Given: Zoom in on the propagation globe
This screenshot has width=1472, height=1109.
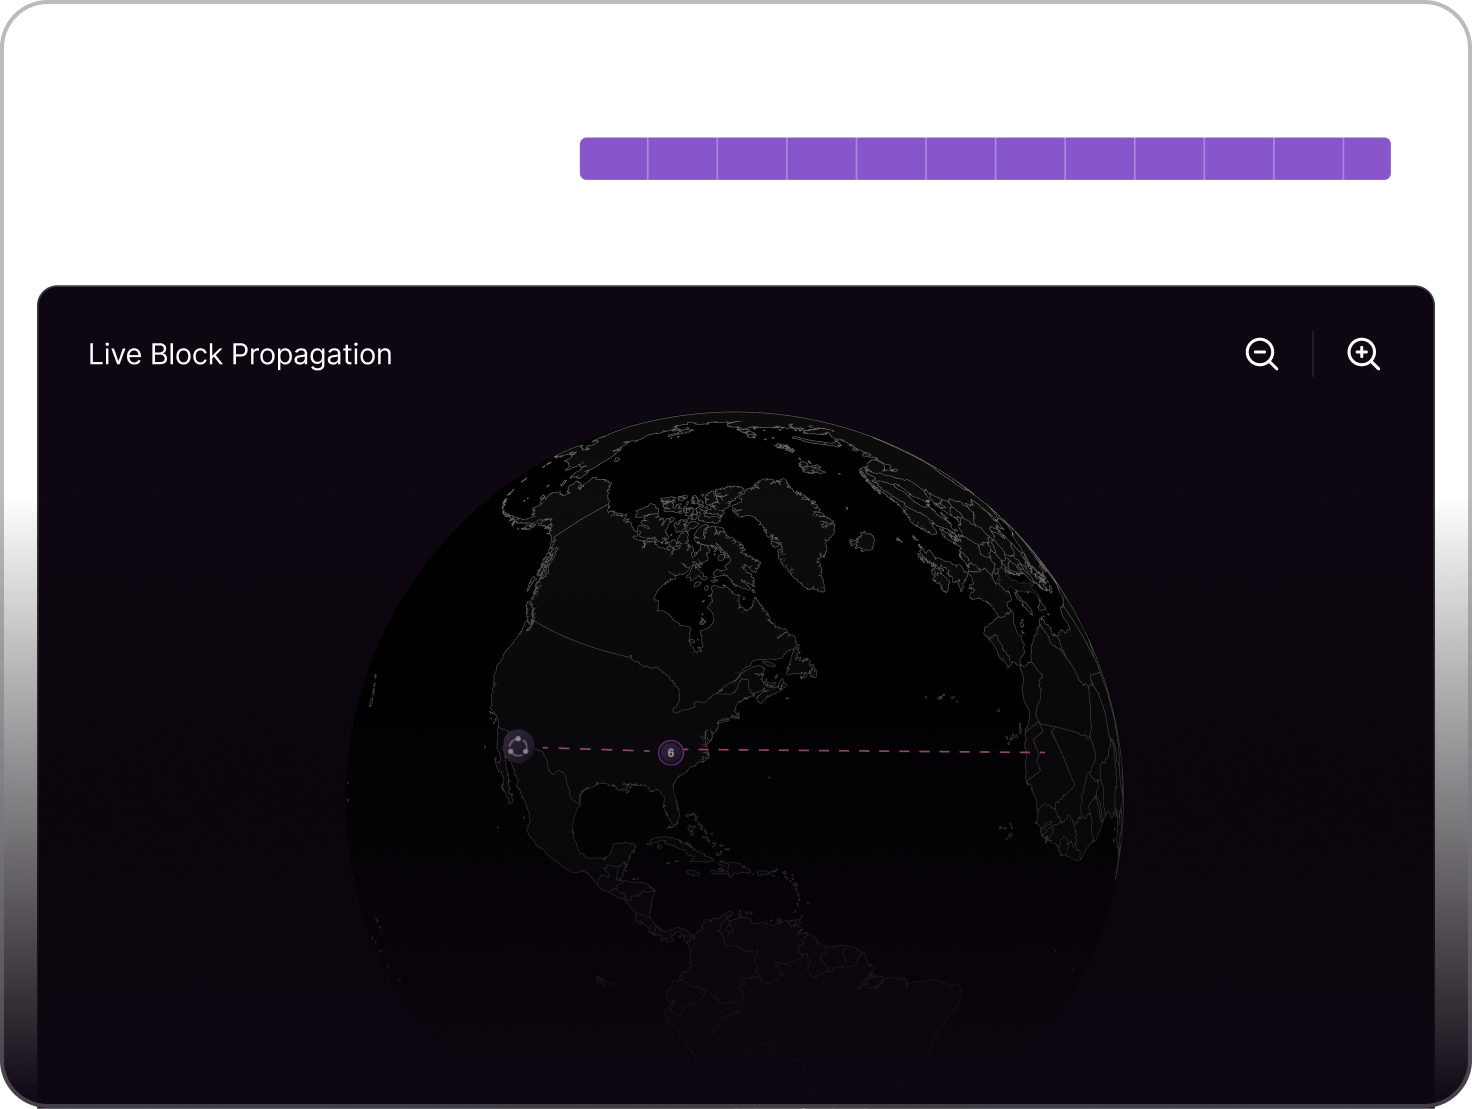Looking at the screenshot, I should click(x=1363, y=354).
